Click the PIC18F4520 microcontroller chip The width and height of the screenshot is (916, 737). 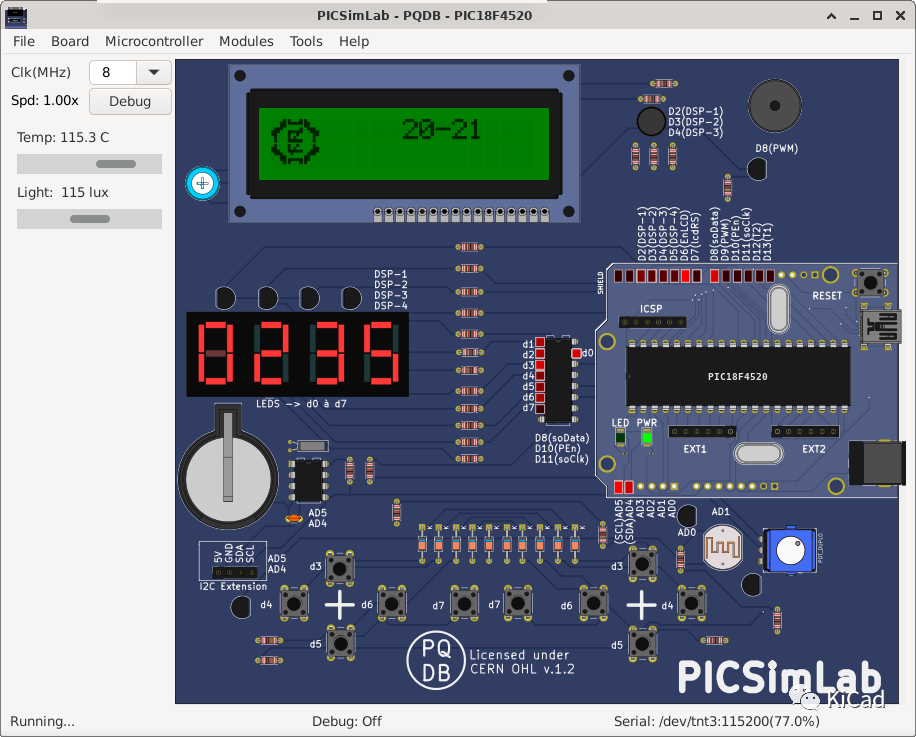click(x=737, y=375)
